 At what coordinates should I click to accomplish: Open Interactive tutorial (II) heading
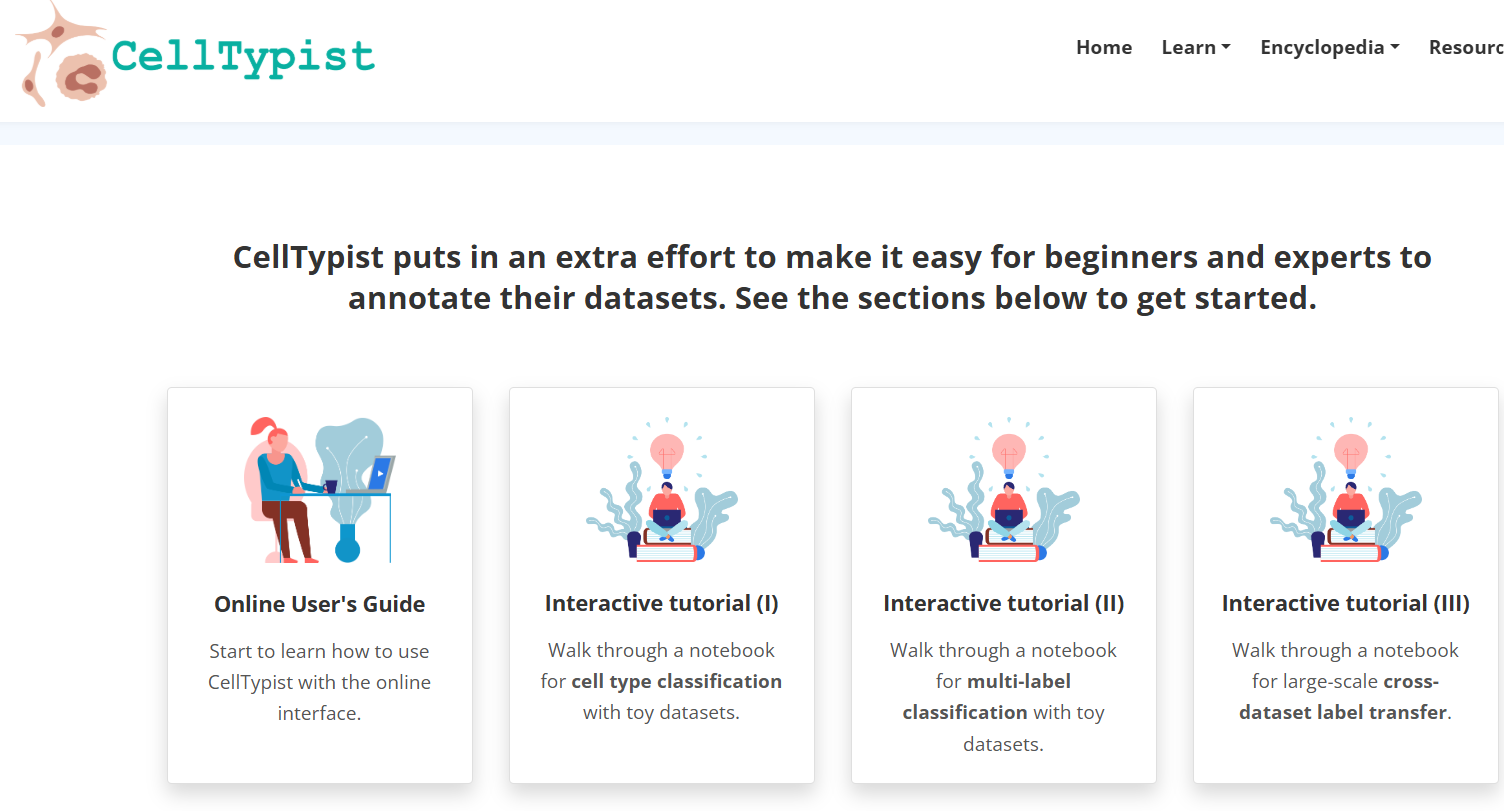point(1004,603)
